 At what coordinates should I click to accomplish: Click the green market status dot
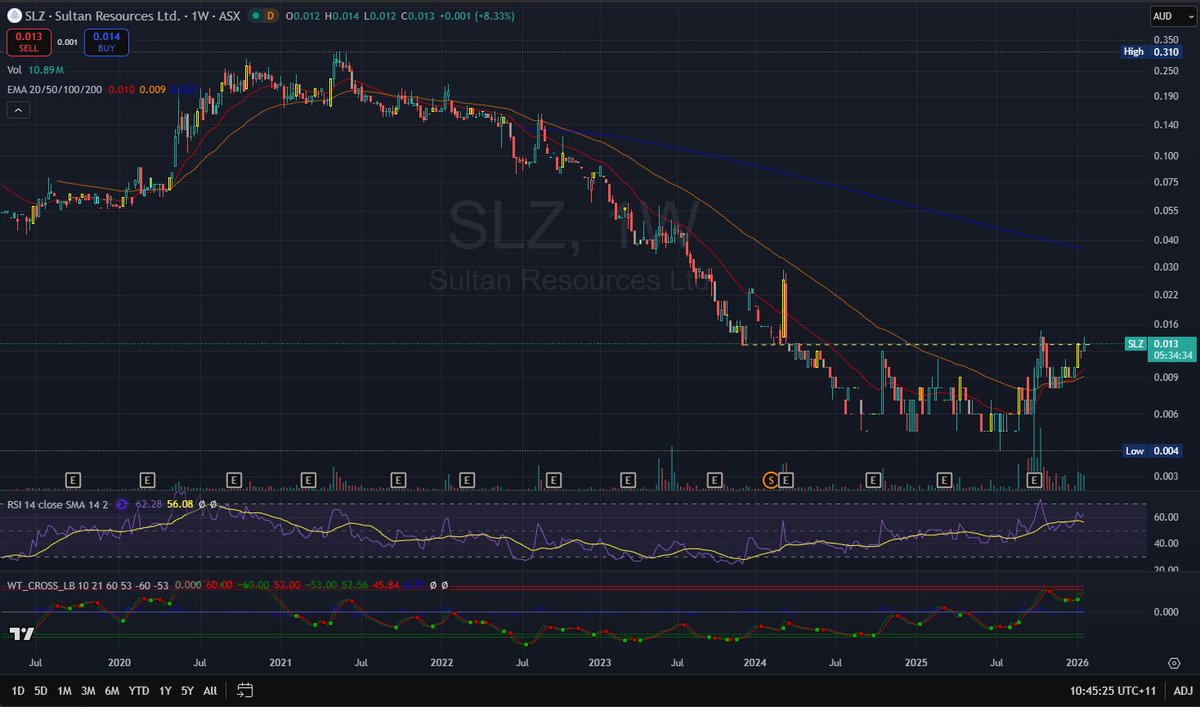click(258, 16)
